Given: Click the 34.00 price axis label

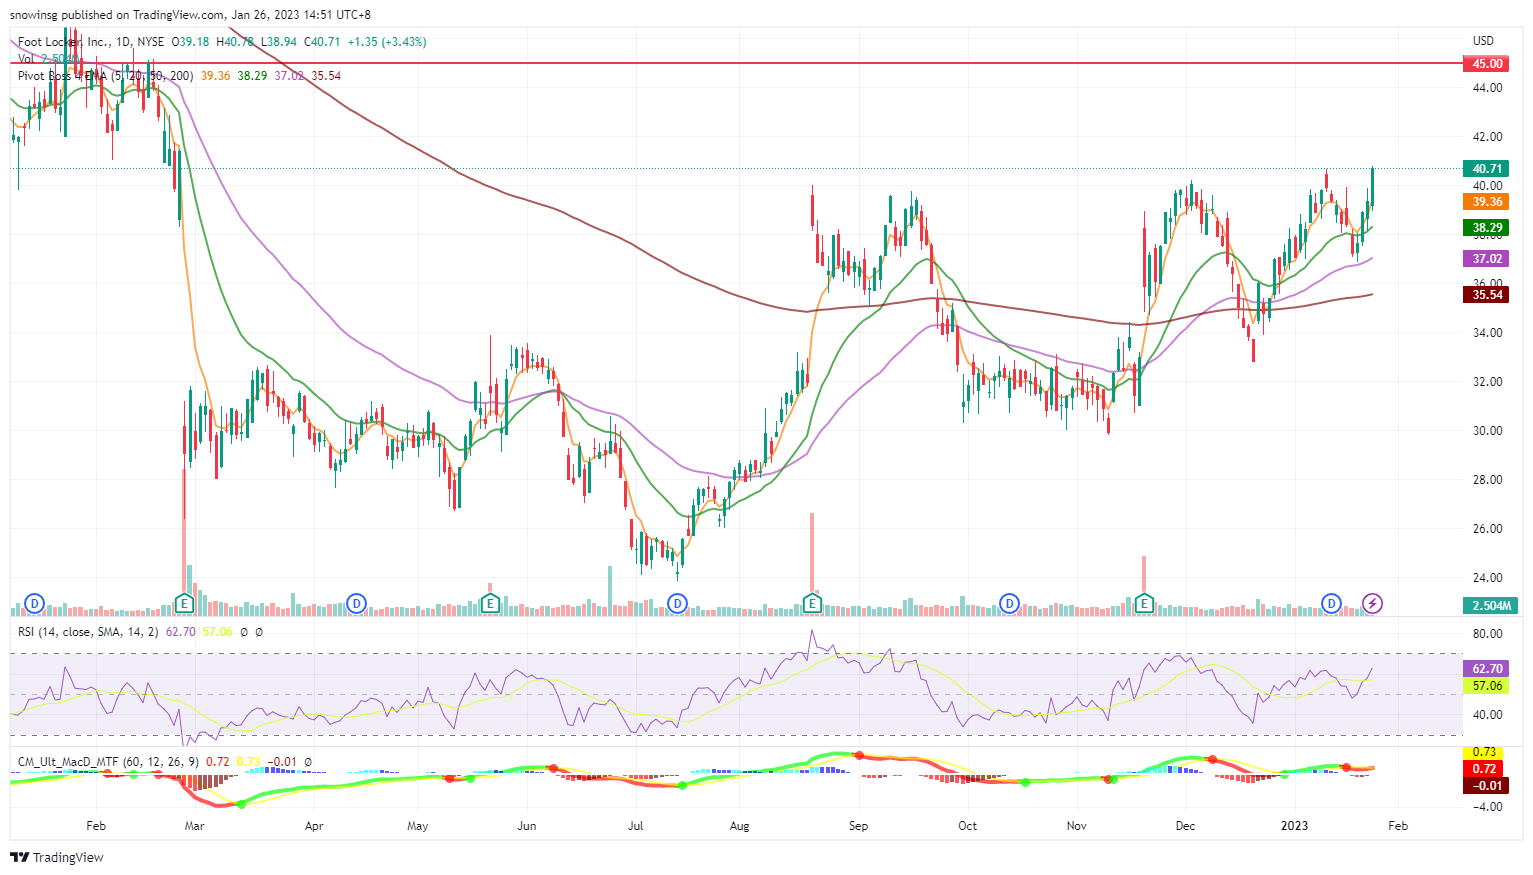Looking at the screenshot, I should pos(1486,333).
